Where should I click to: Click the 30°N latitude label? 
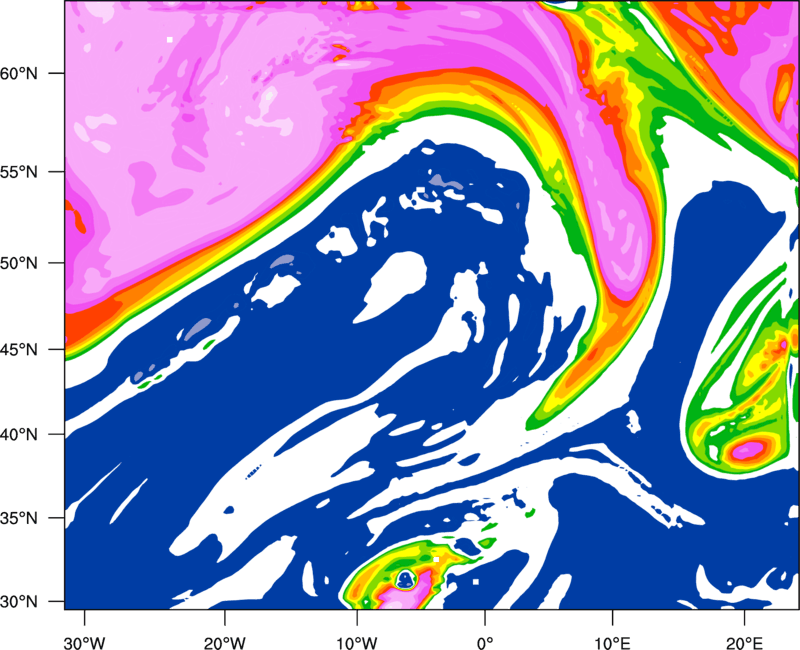pos(19,602)
